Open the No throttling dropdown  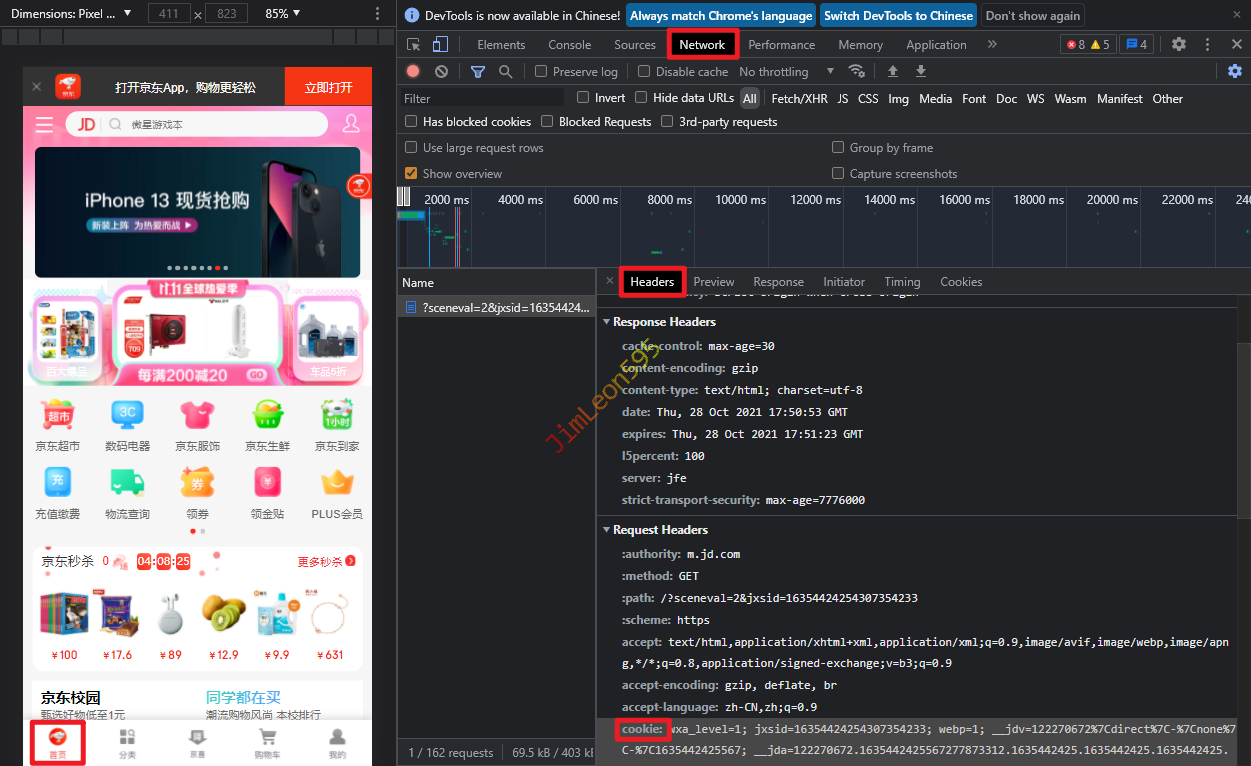tap(786, 72)
